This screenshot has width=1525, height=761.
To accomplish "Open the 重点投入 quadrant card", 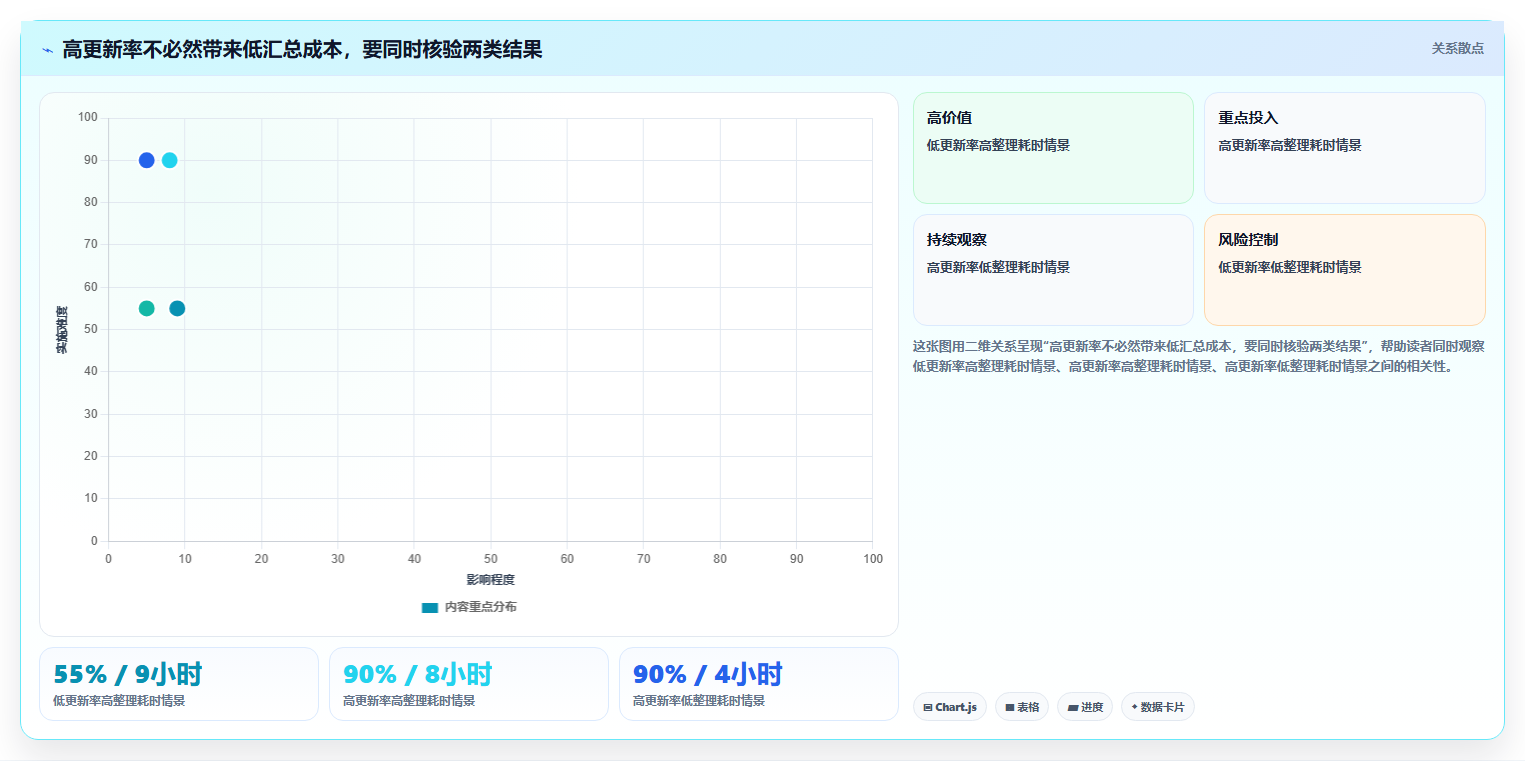I will click(x=1345, y=148).
